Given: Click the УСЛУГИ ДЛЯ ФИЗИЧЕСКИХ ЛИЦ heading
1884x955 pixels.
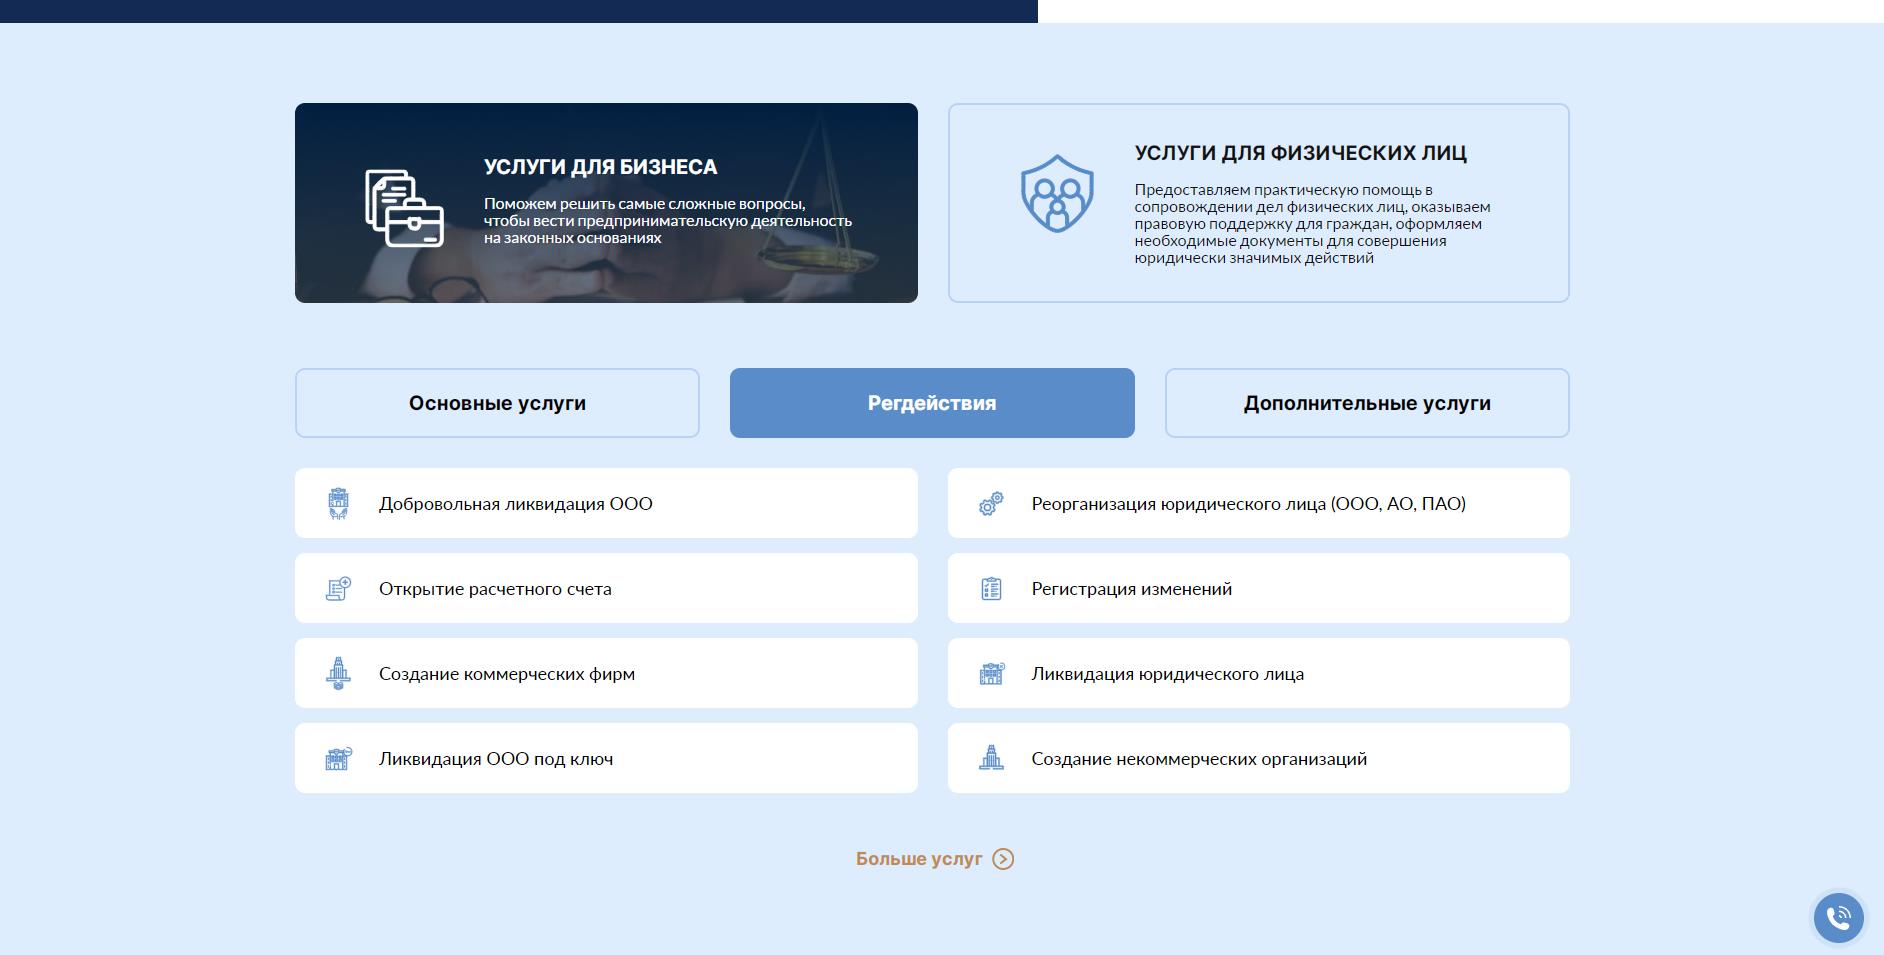Looking at the screenshot, I should click(1300, 153).
